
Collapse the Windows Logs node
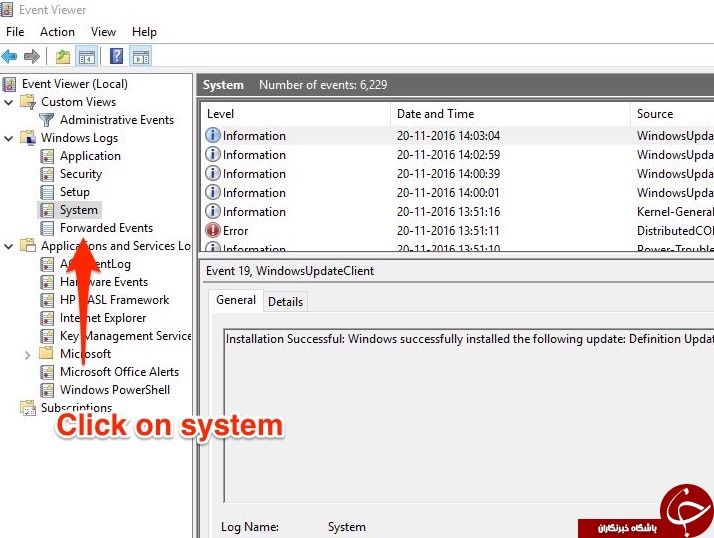(9, 138)
